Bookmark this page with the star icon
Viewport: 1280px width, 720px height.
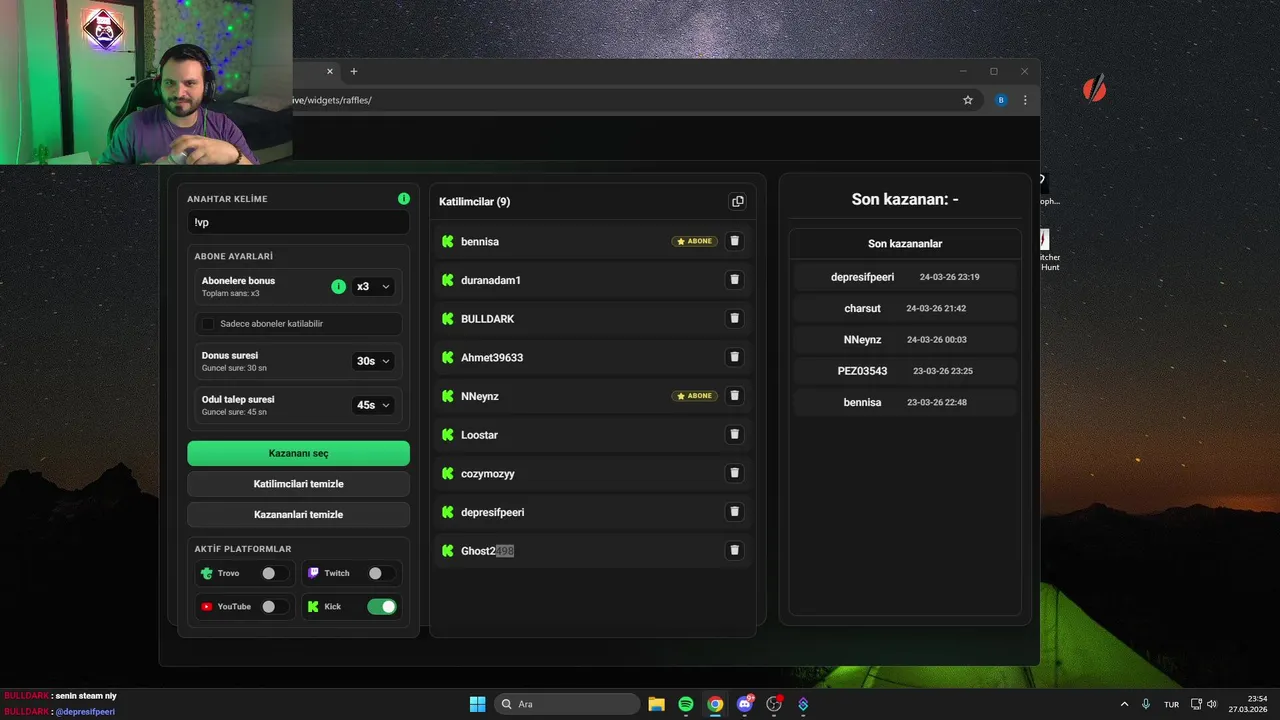[968, 100]
